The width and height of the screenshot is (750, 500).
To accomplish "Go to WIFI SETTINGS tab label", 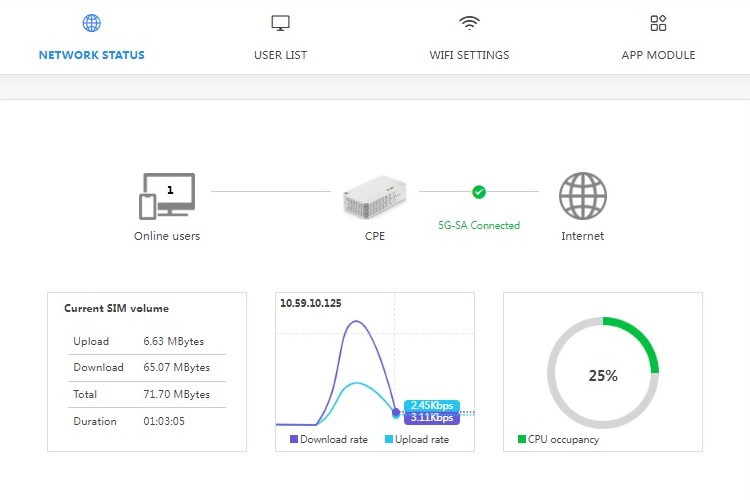I will pyautogui.click(x=469, y=55).
